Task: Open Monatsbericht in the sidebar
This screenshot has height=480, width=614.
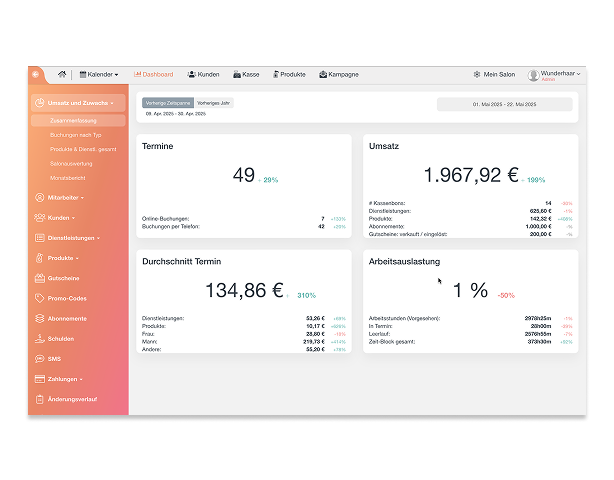Action: tap(67, 178)
